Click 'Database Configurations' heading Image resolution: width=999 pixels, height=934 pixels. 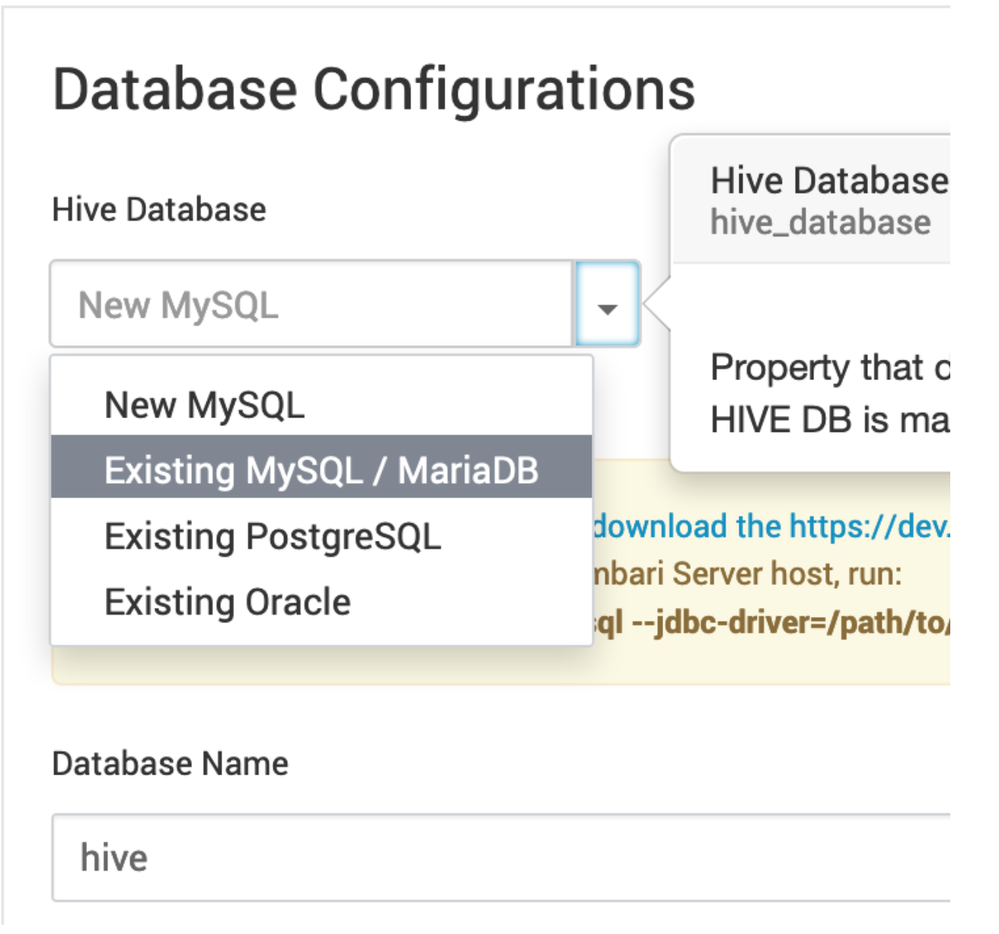pos(373,89)
